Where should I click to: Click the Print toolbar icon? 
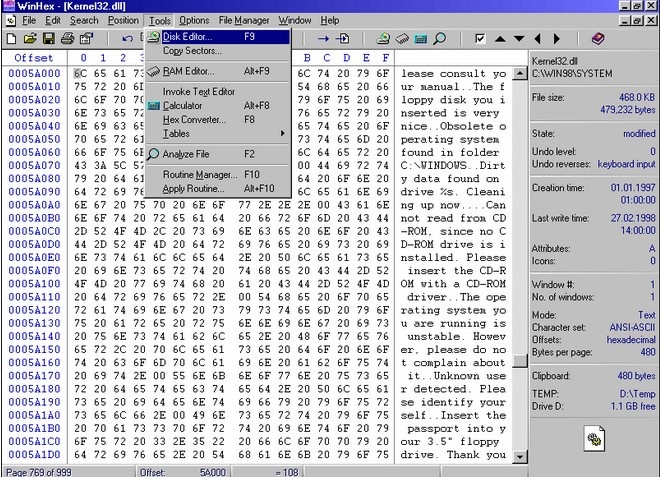coord(67,39)
